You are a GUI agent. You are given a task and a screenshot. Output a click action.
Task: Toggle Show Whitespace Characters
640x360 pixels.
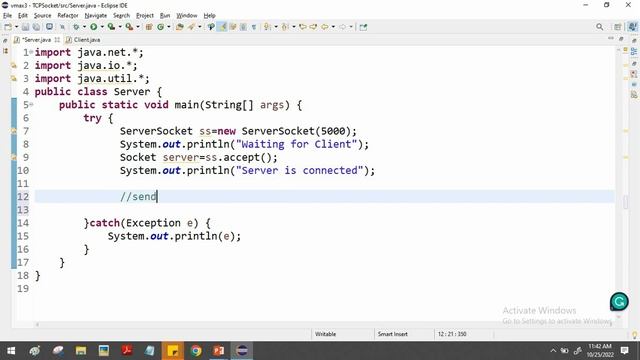coord(254,27)
